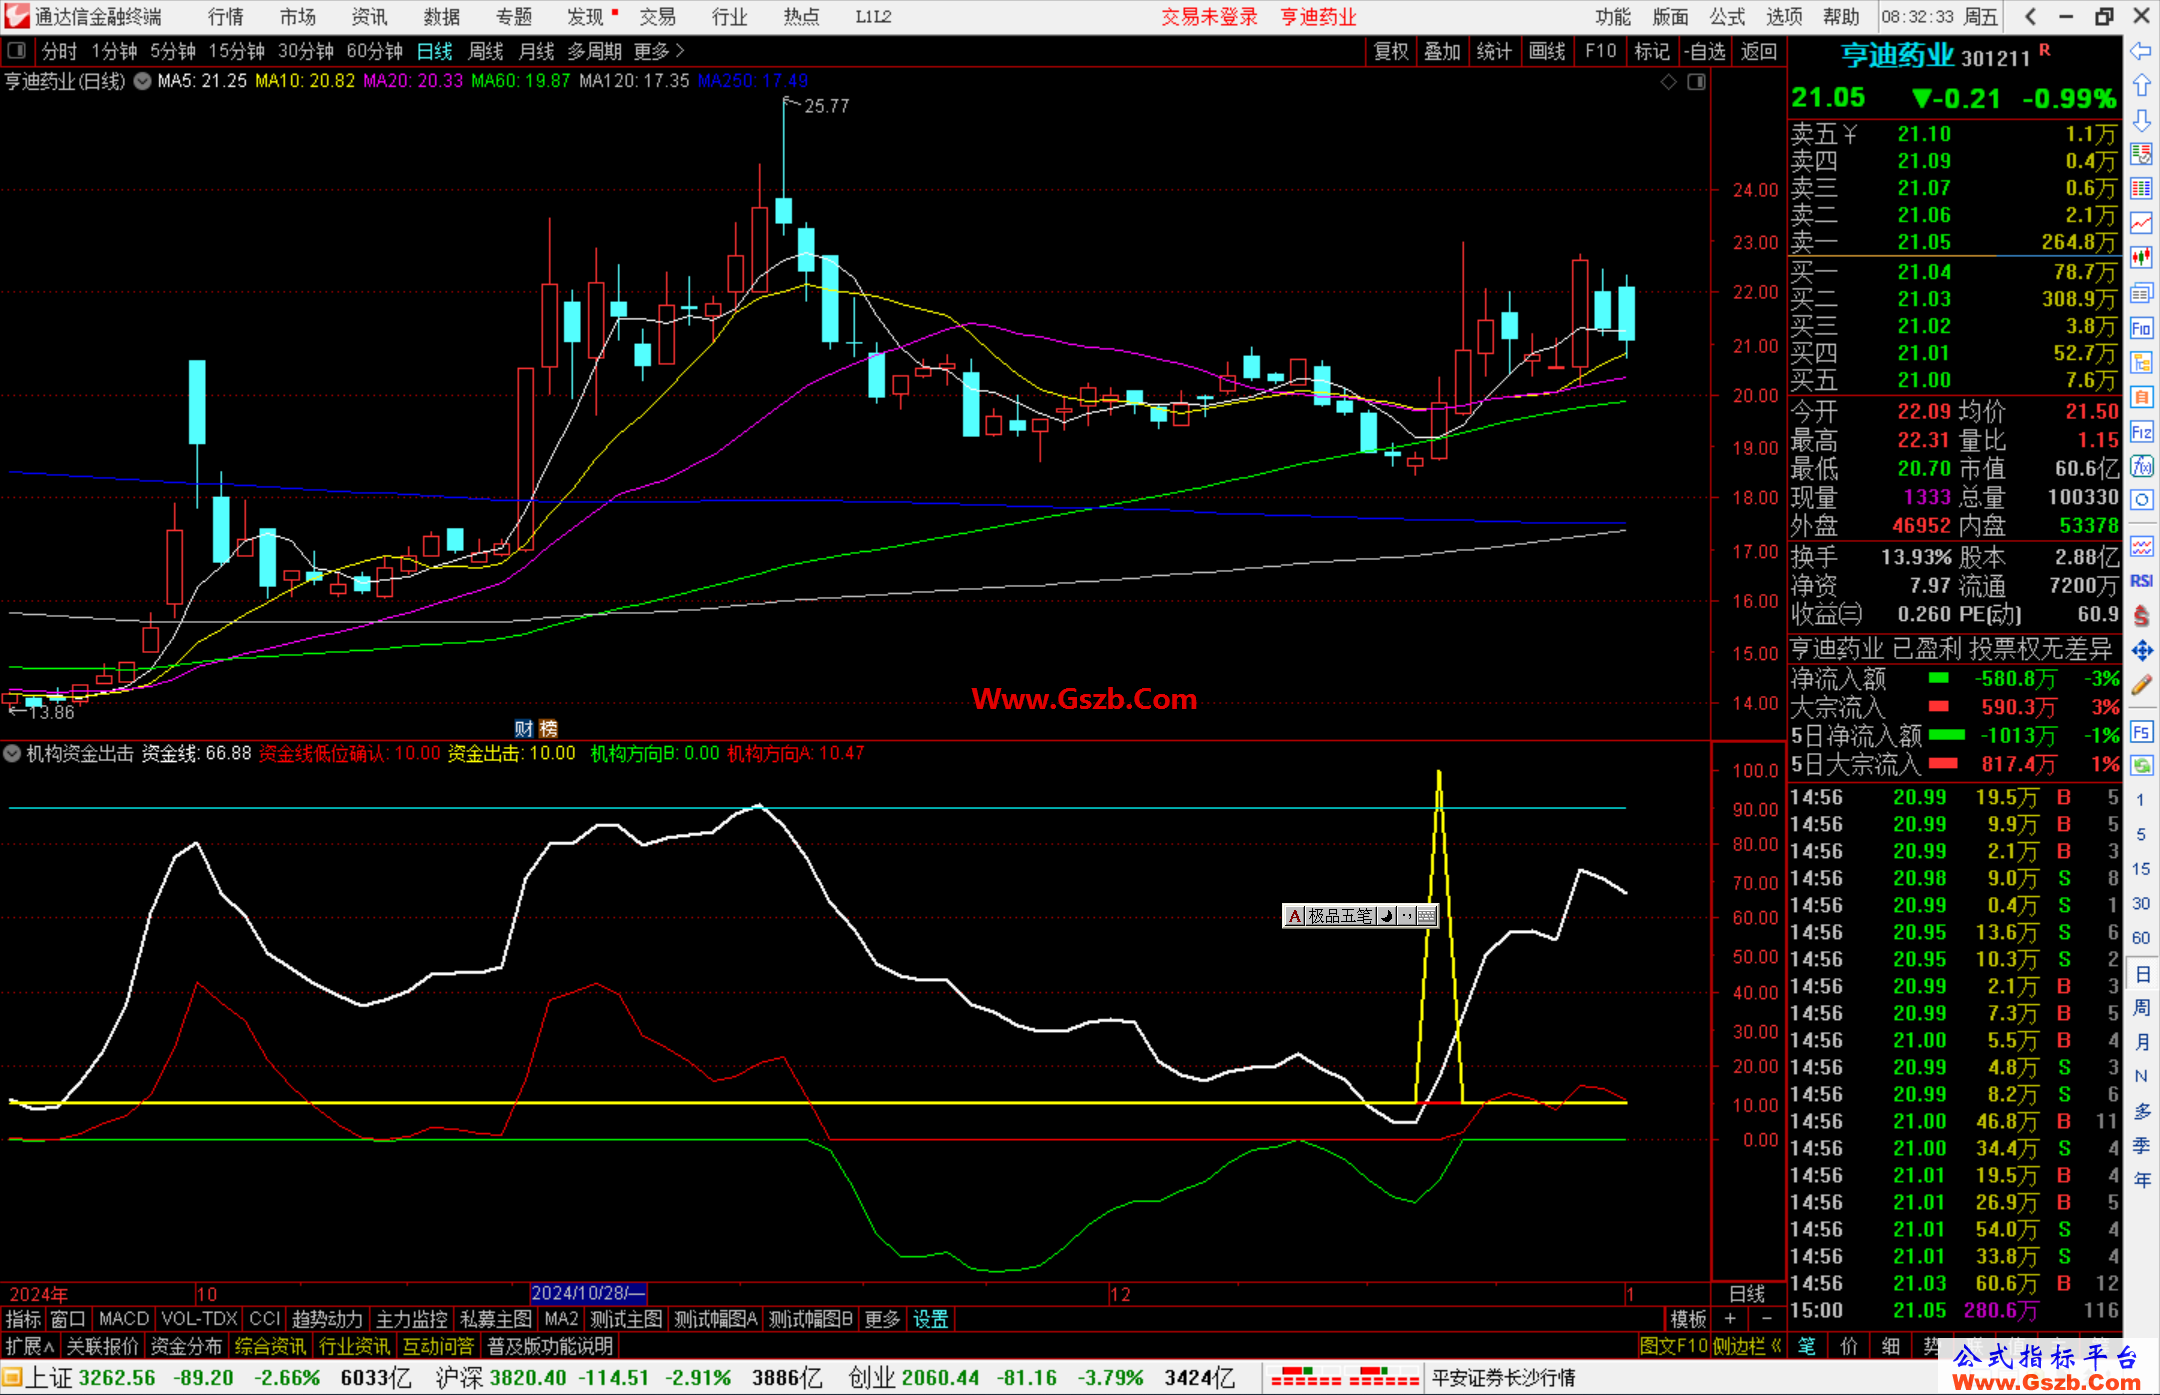The height and width of the screenshot is (1395, 2160).
Task: Select the 60 minute period in sidebar
Action: (2141, 937)
